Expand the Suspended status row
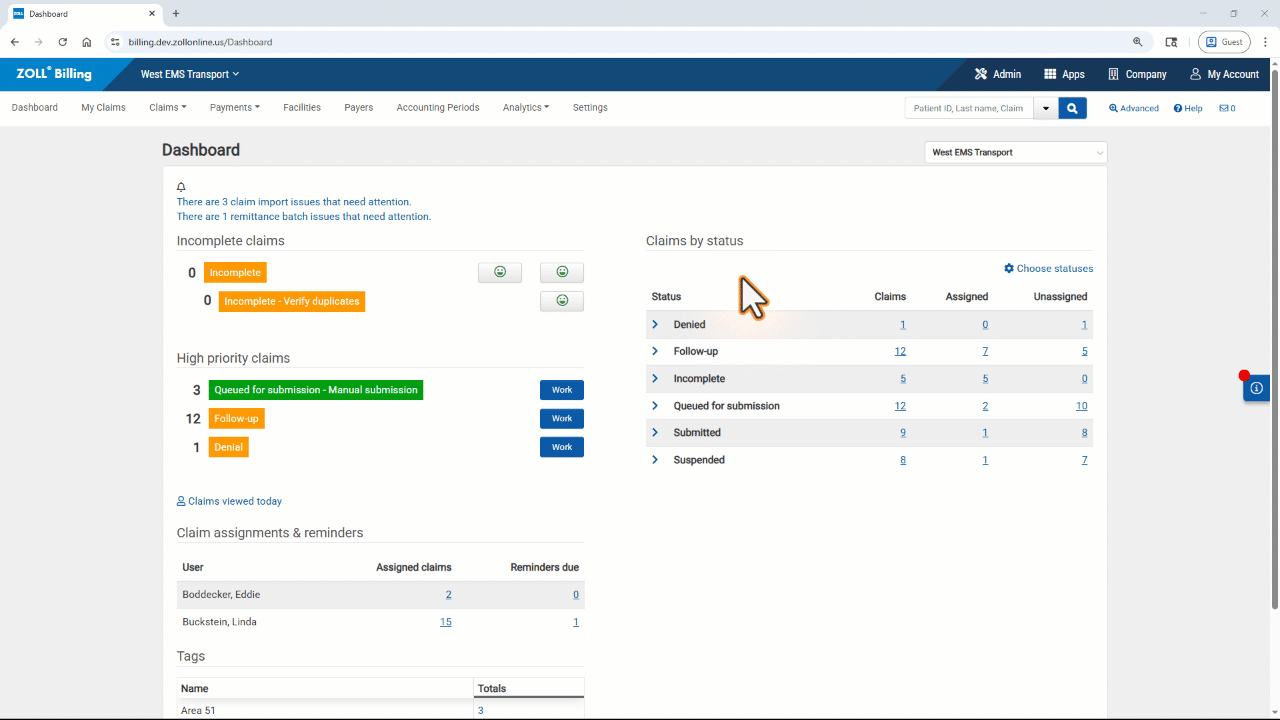The image size is (1280, 720). pos(655,460)
